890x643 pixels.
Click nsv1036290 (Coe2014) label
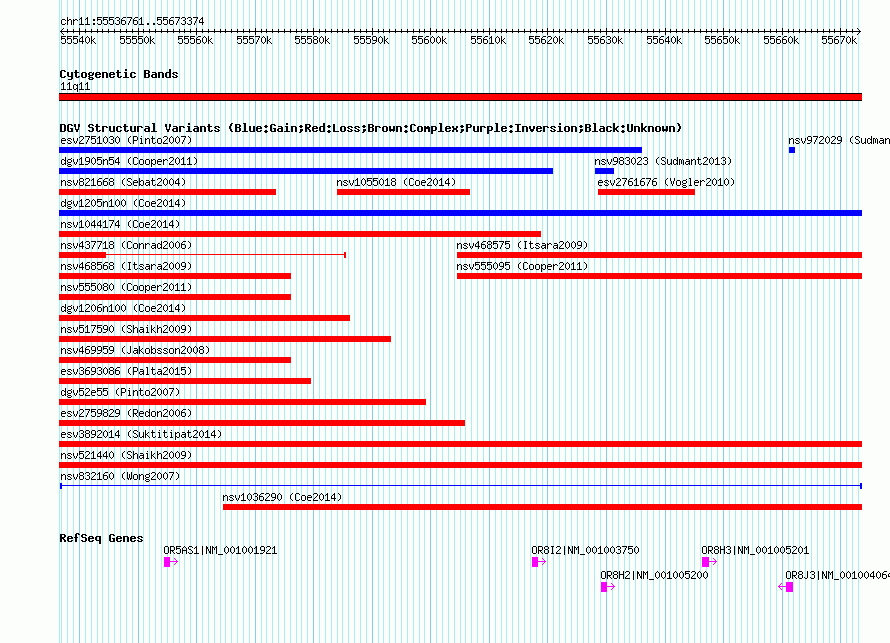[x=282, y=497]
